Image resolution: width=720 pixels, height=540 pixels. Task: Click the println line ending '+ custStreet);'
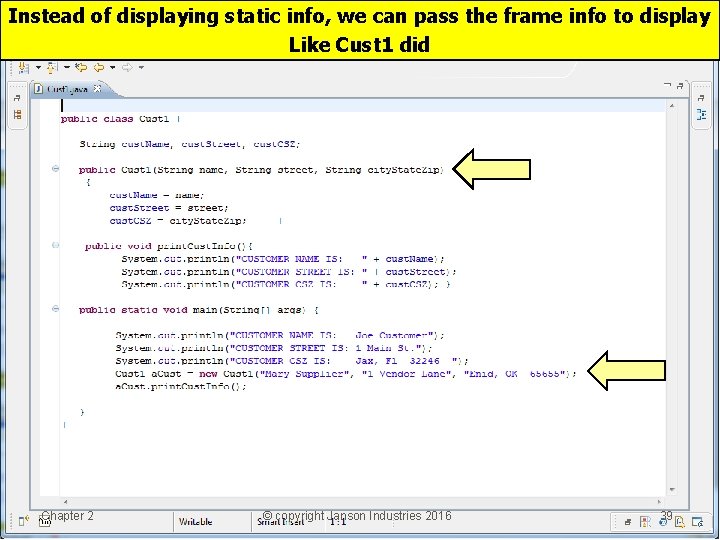[289, 272]
